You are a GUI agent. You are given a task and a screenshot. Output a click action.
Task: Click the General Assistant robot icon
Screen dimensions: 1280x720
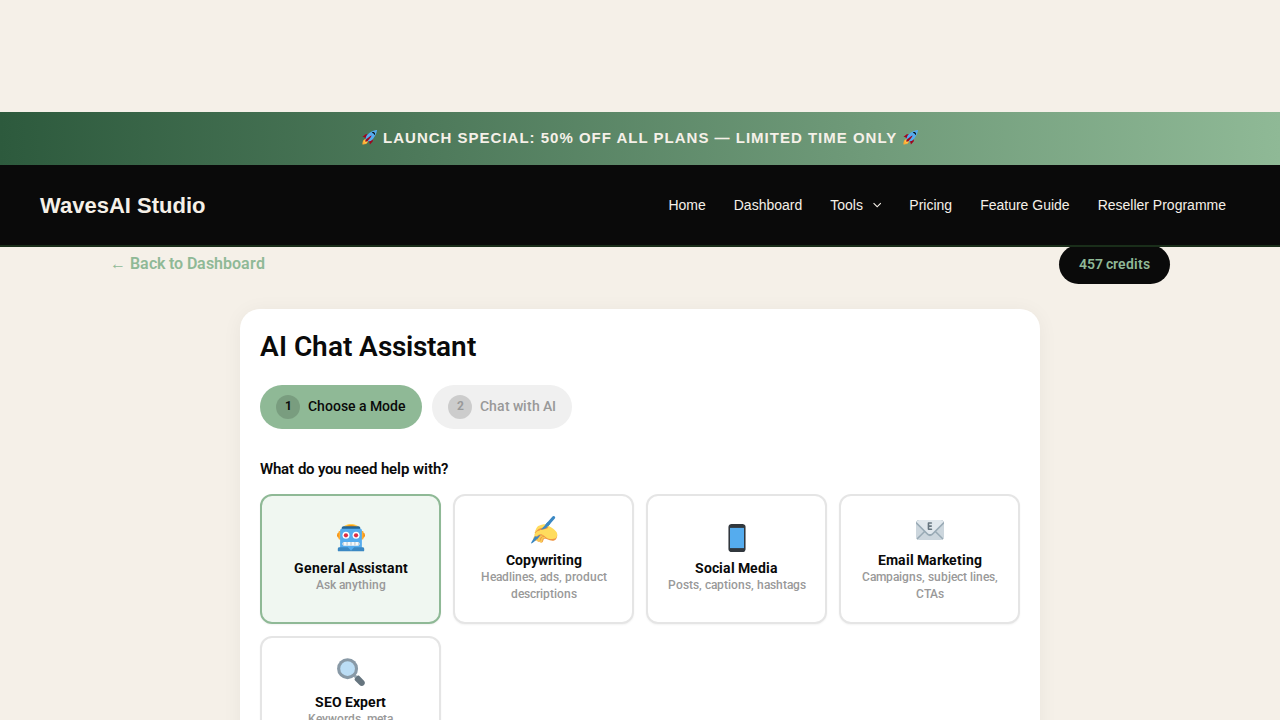[x=350, y=538]
